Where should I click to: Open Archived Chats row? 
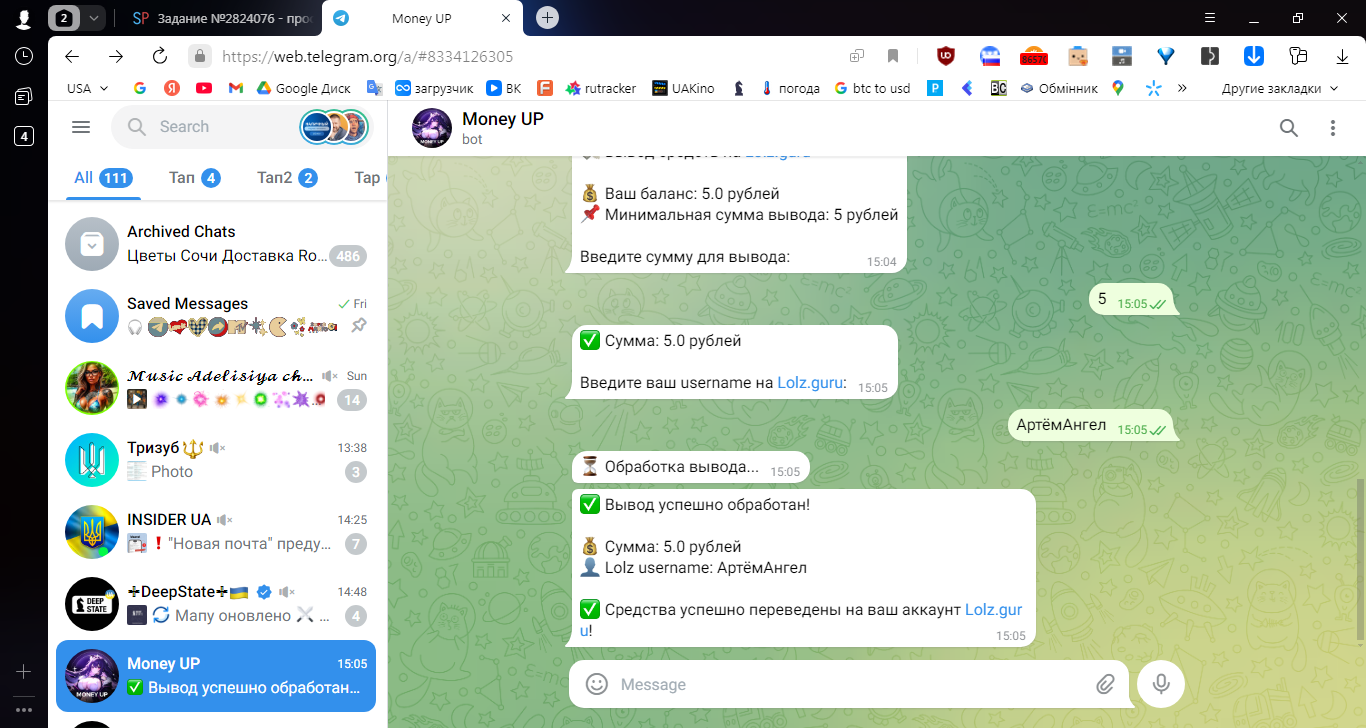216,244
